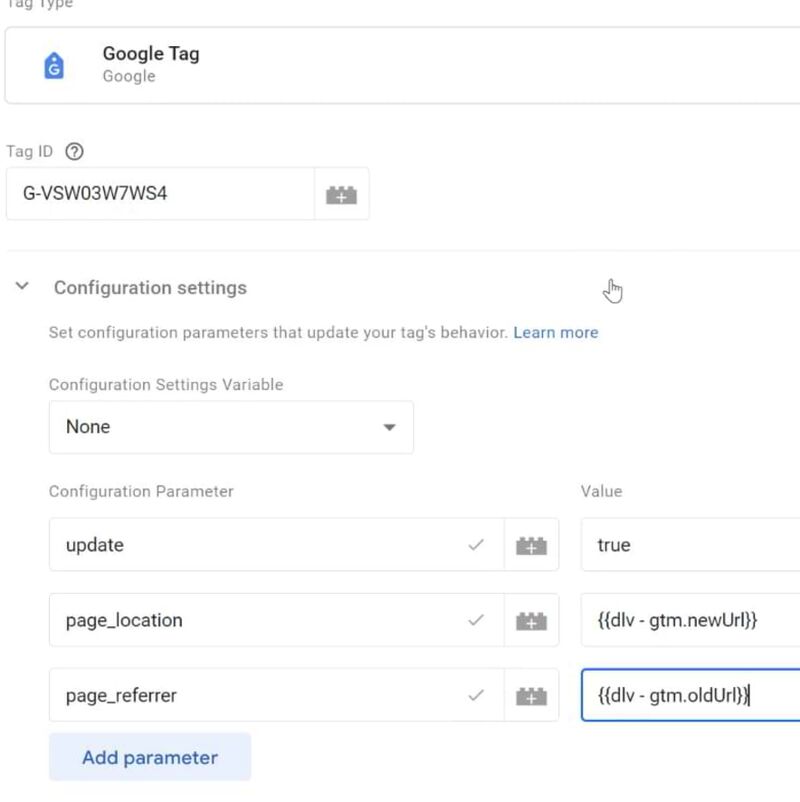
Task: Click the dropdown arrow beside None
Action: point(389,428)
